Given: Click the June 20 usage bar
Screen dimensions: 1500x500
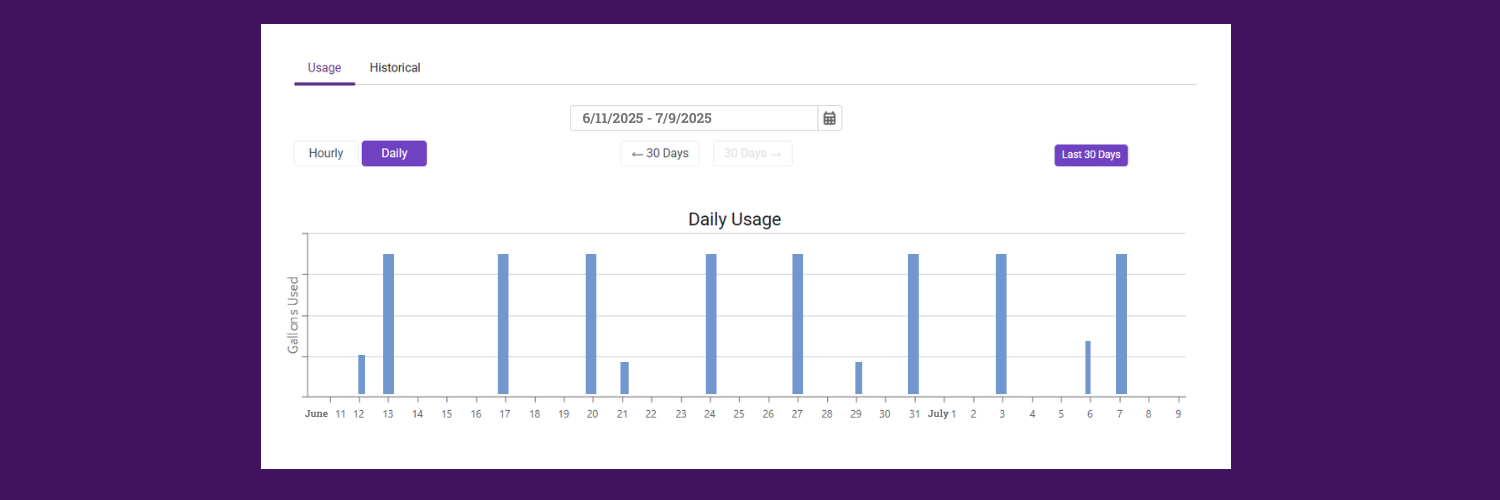Looking at the screenshot, I should coord(591,324).
